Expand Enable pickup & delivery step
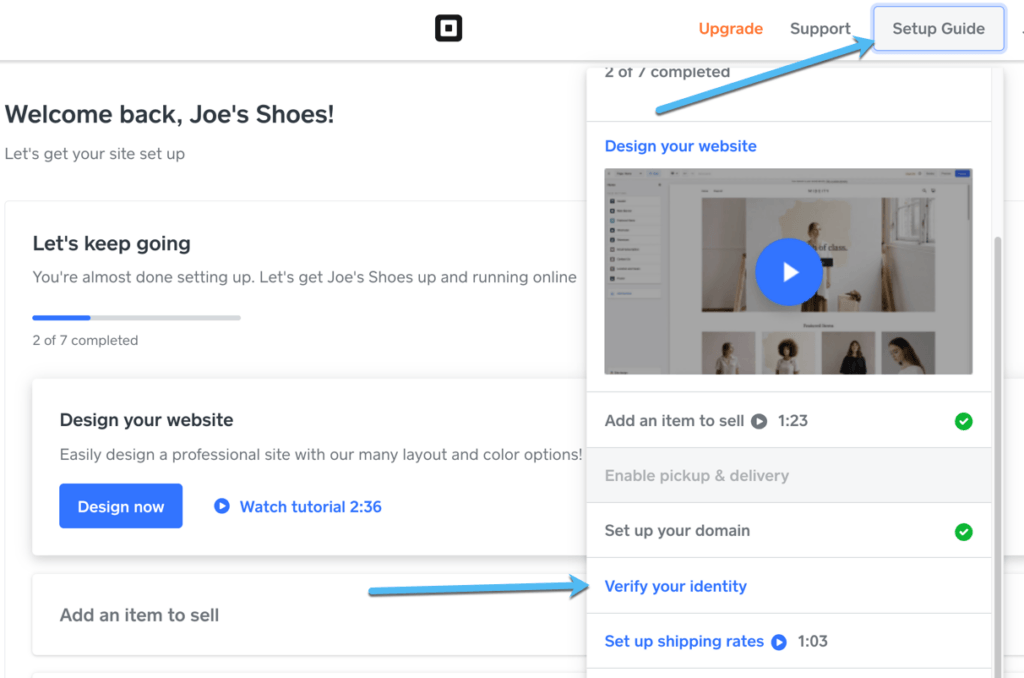The width and height of the screenshot is (1024, 678). [x=696, y=476]
